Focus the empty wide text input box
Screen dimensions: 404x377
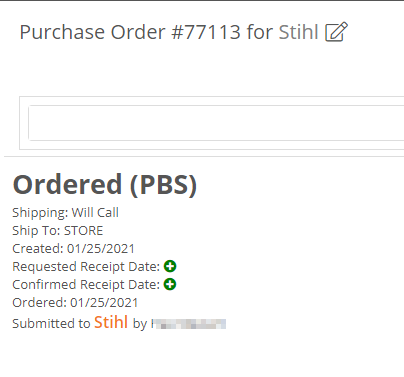tap(216, 123)
